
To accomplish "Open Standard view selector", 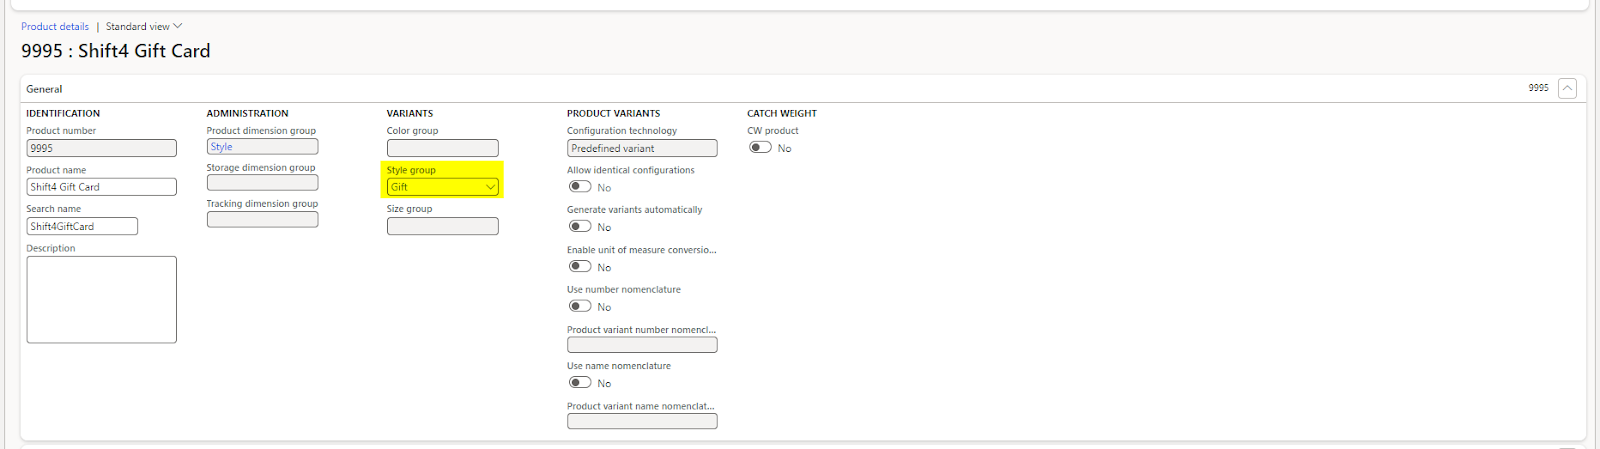I will tap(144, 27).
